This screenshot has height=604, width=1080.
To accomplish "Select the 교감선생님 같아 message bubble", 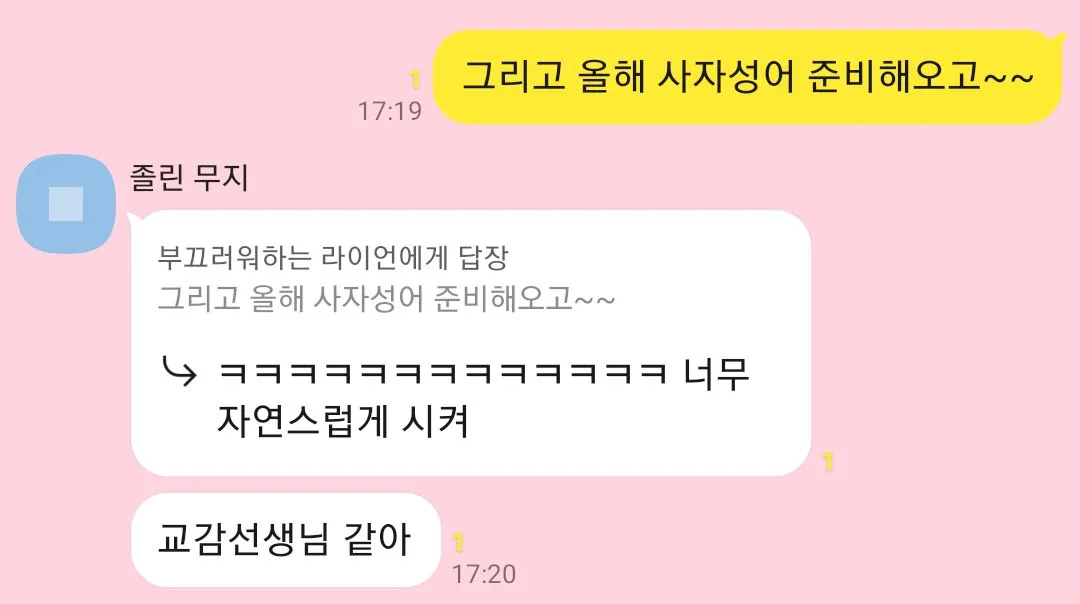I will tap(285, 540).
